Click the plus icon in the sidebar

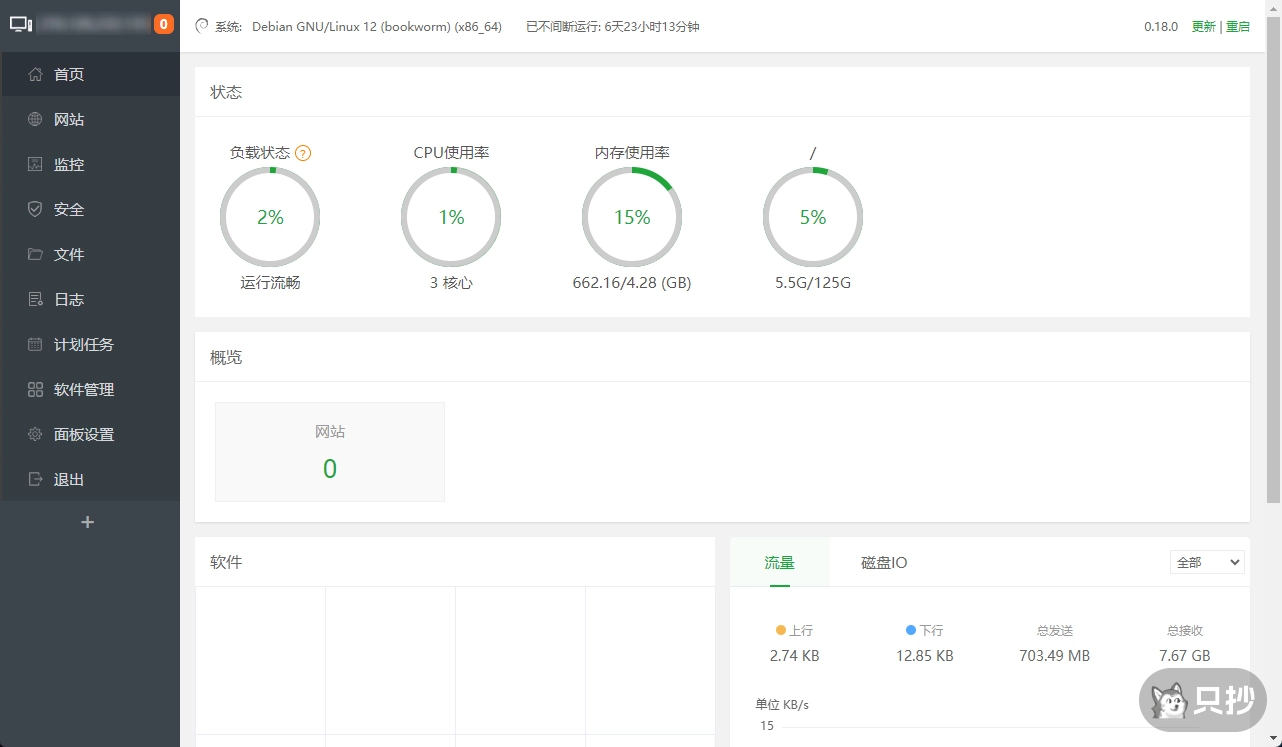pos(87,522)
